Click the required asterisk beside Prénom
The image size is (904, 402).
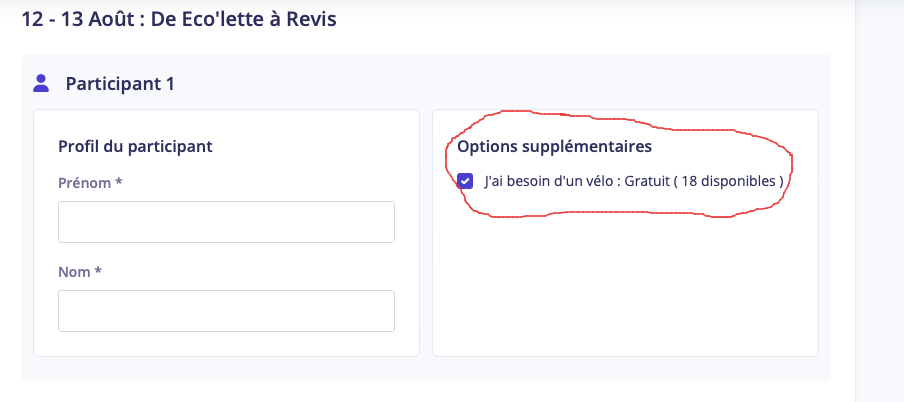tap(119, 182)
